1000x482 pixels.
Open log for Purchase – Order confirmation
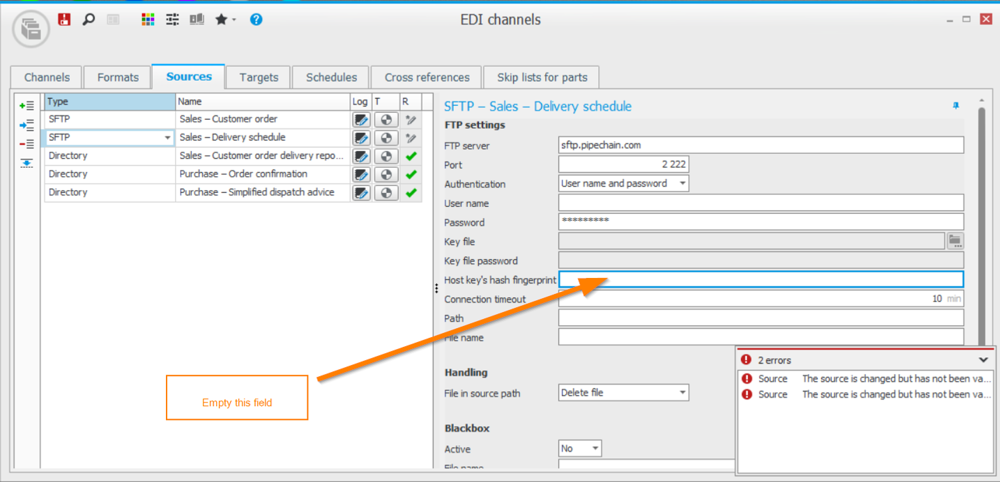coord(362,174)
